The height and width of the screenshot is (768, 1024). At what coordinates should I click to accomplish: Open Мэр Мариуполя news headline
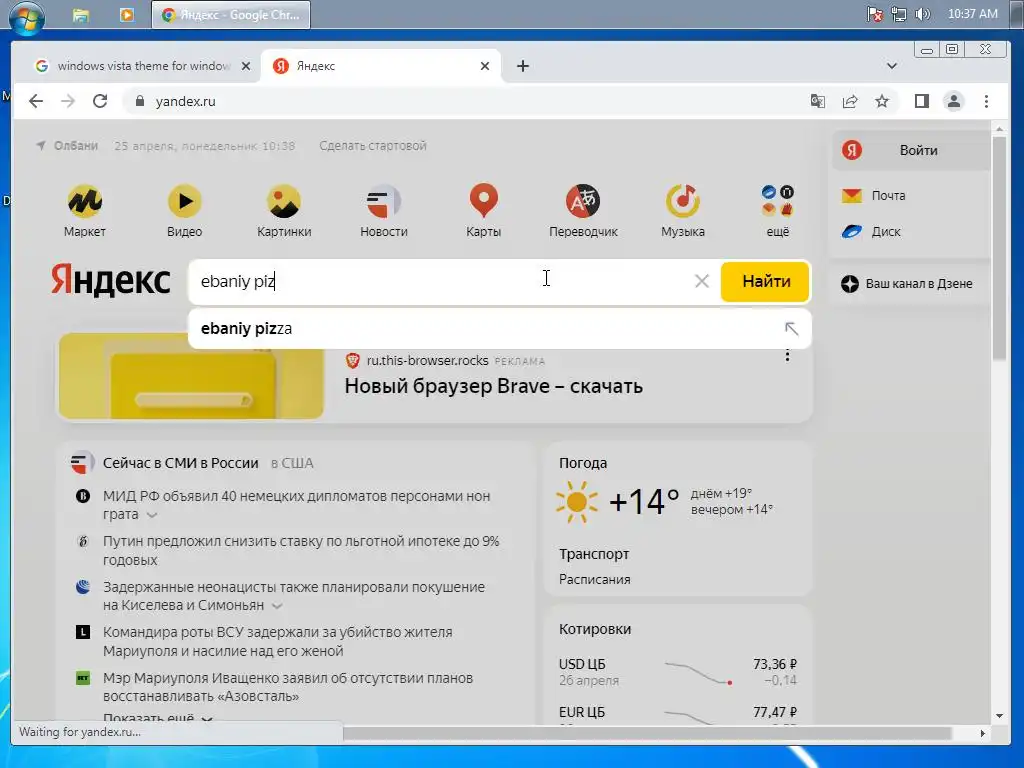pos(288,687)
